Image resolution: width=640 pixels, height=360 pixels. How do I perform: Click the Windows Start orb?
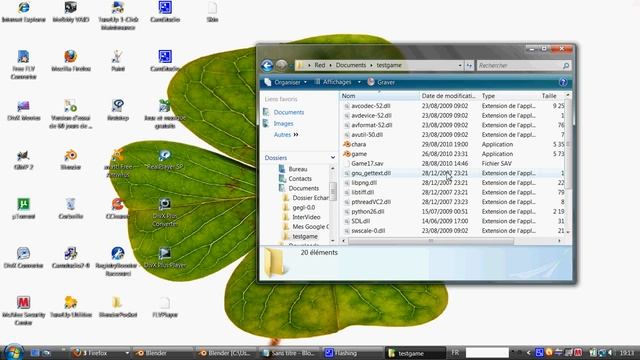pos(13,352)
